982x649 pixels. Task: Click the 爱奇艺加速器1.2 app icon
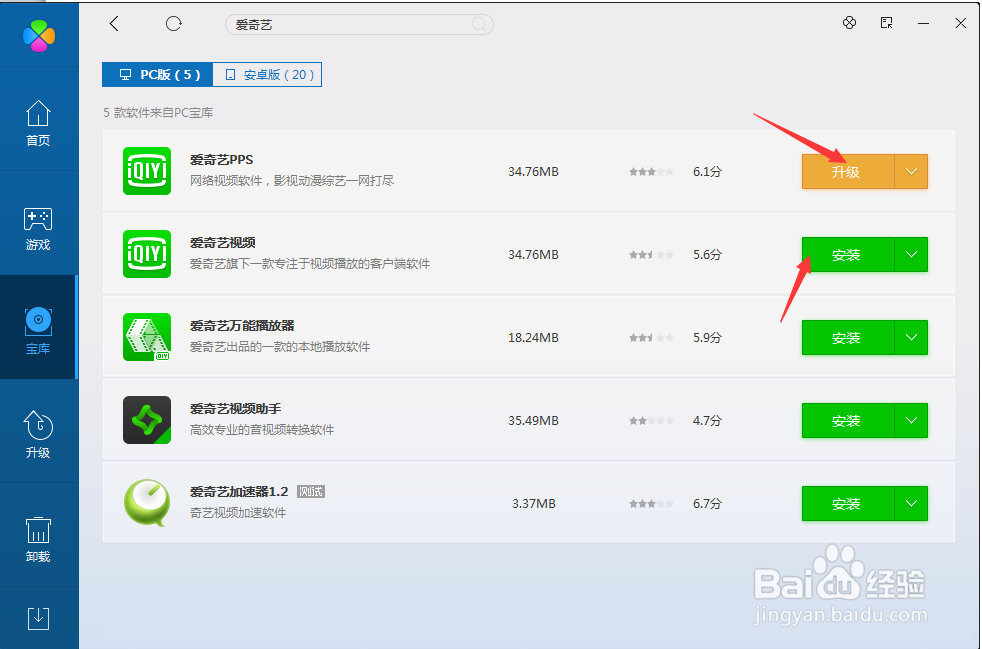coord(147,503)
